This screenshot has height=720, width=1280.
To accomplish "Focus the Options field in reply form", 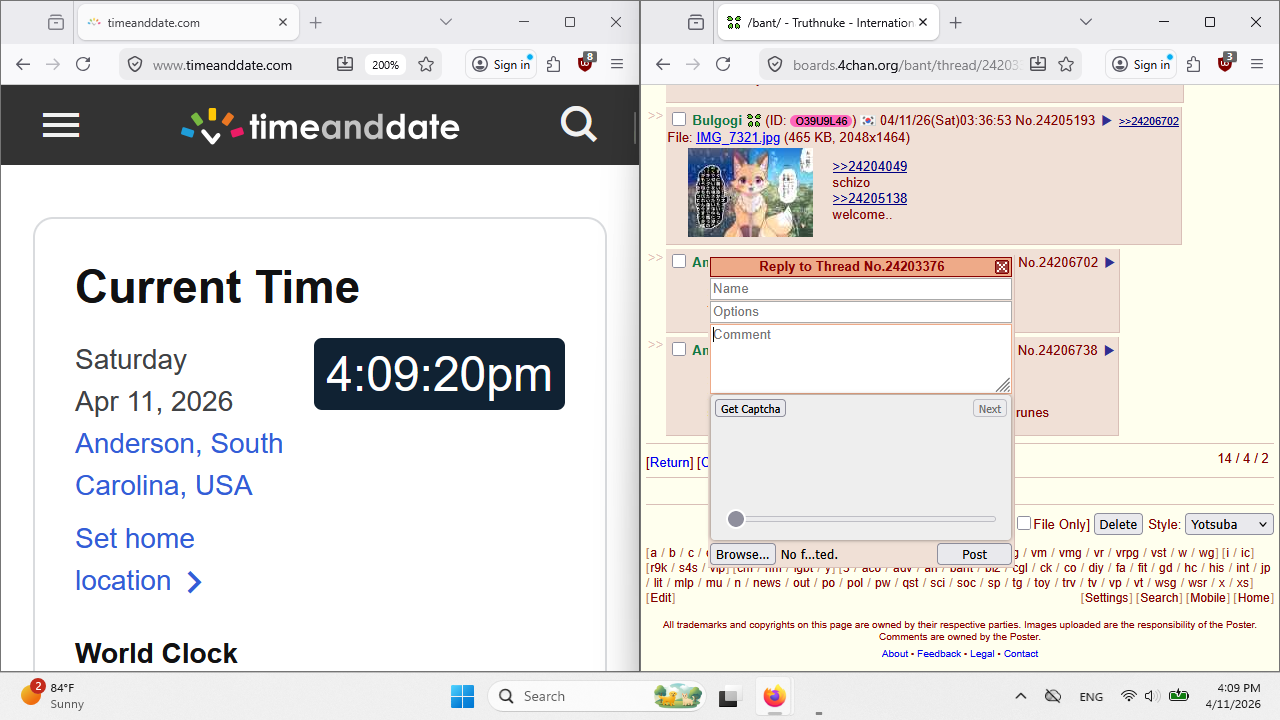I will 861,312.
